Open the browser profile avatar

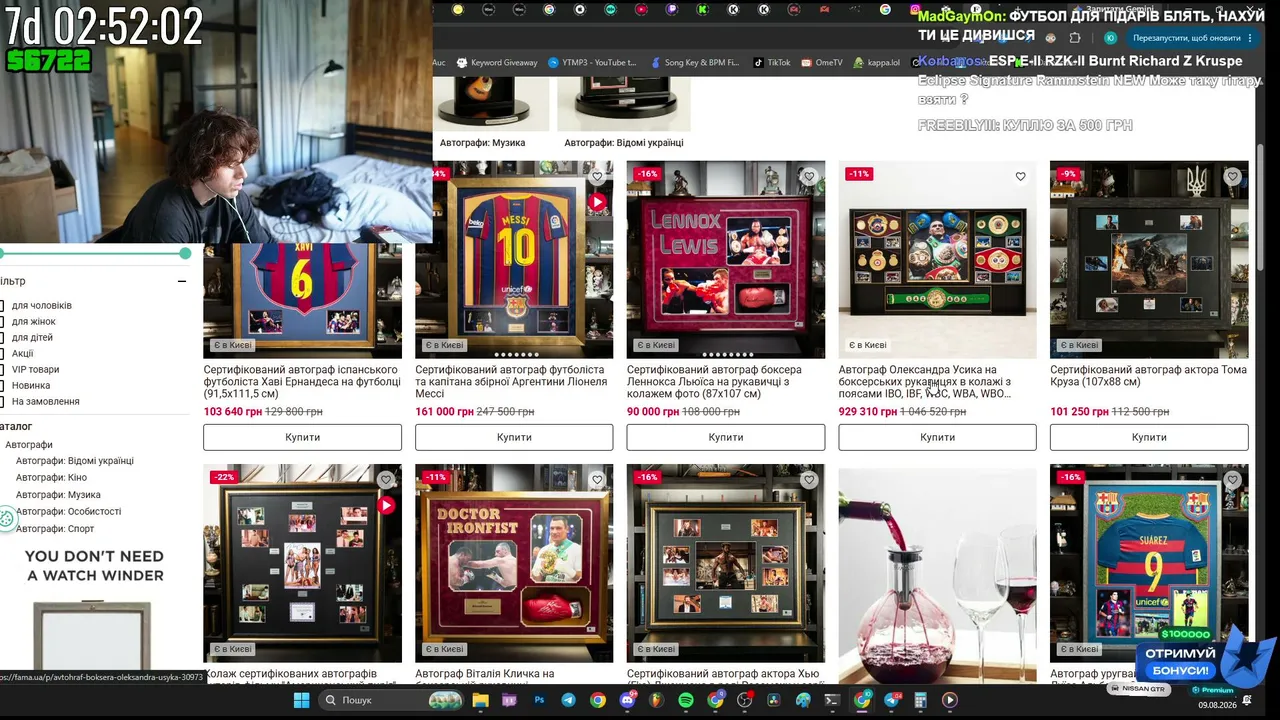pyautogui.click(x=1111, y=38)
